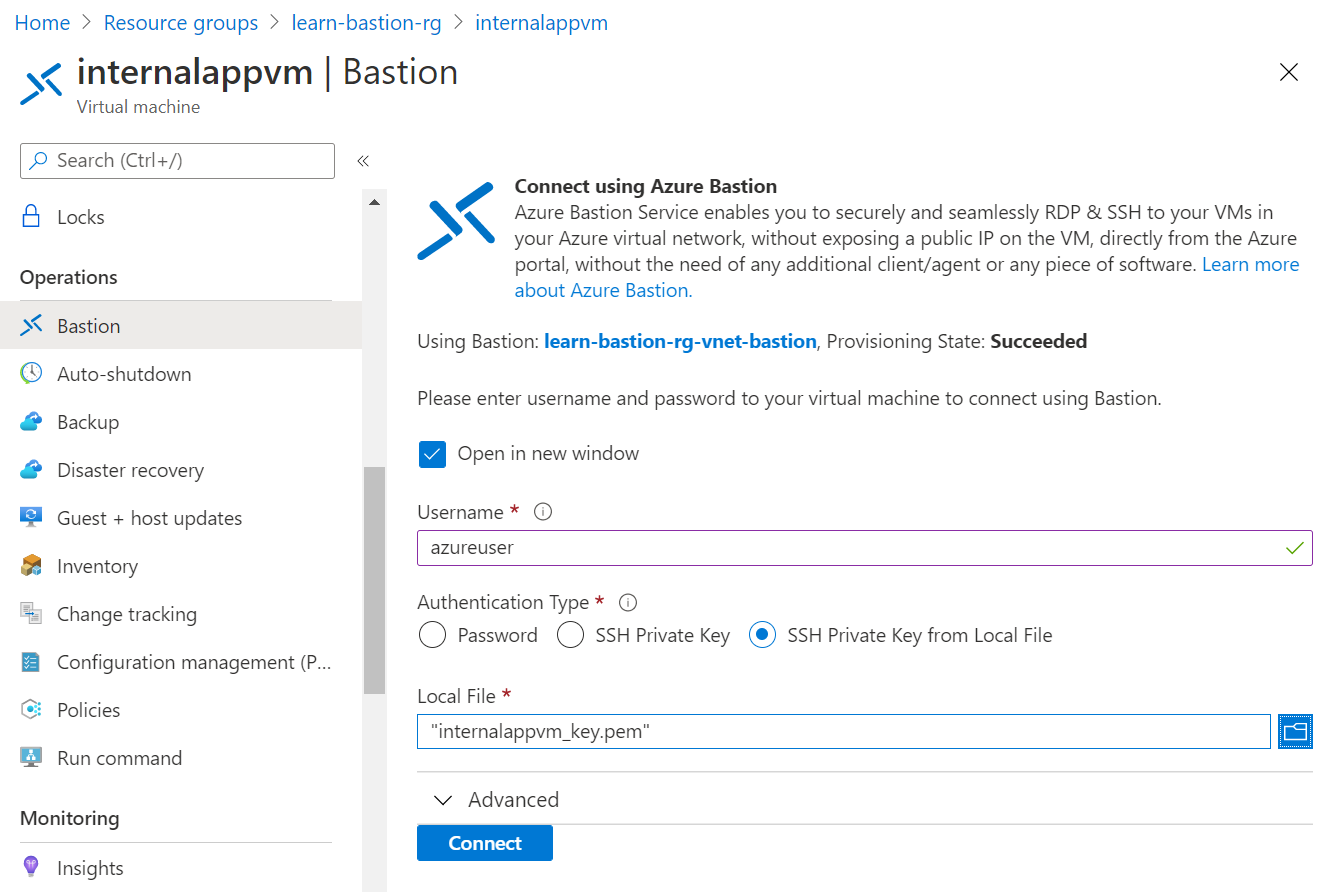The width and height of the screenshot is (1322, 892).
Task: Click the Bastion icon in sidebar
Action: [31, 326]
